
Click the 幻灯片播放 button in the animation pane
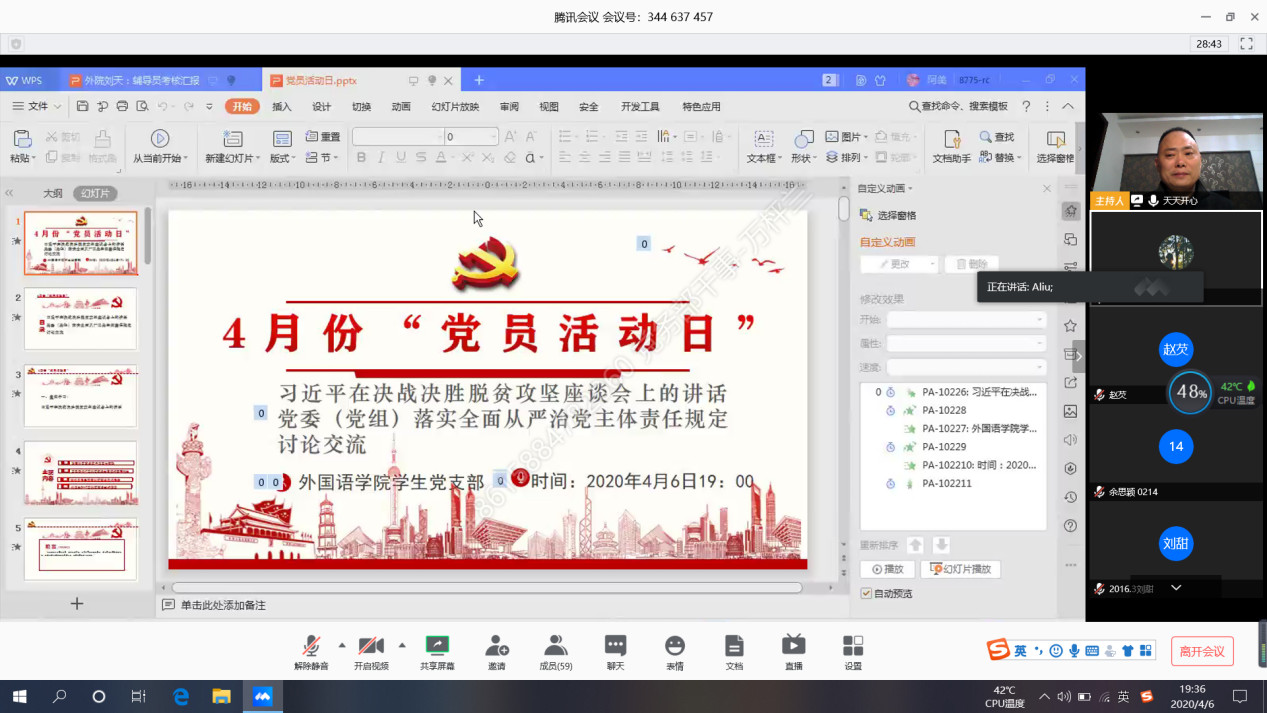[960, 569]
